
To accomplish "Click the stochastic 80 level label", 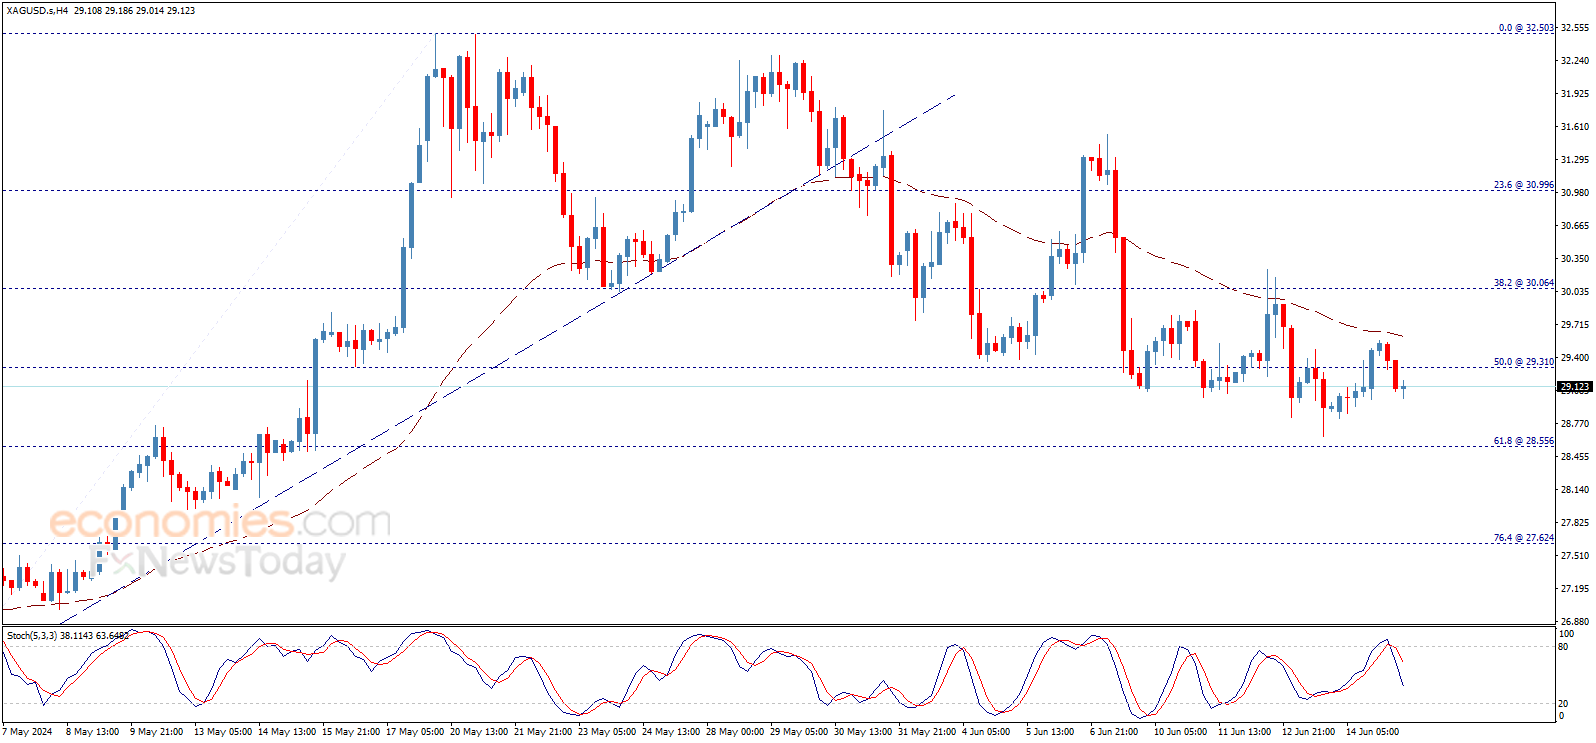I will coord(1563,647).
